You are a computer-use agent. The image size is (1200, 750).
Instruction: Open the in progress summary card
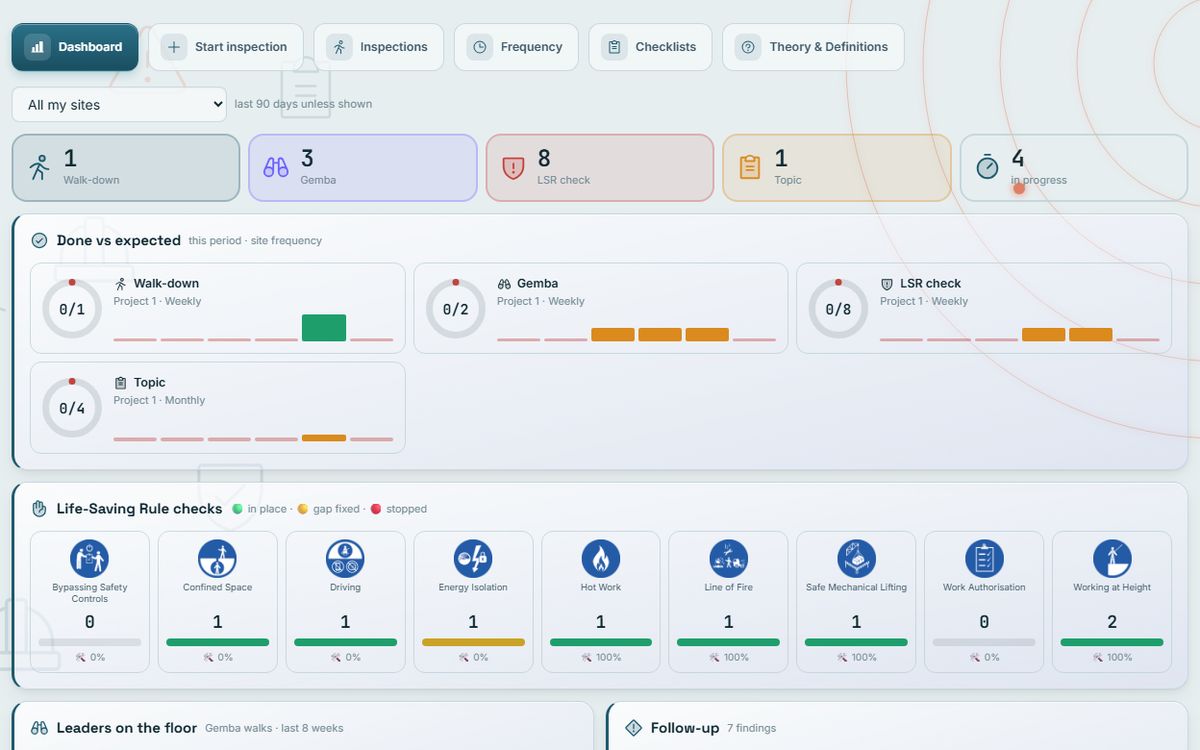1074,168
